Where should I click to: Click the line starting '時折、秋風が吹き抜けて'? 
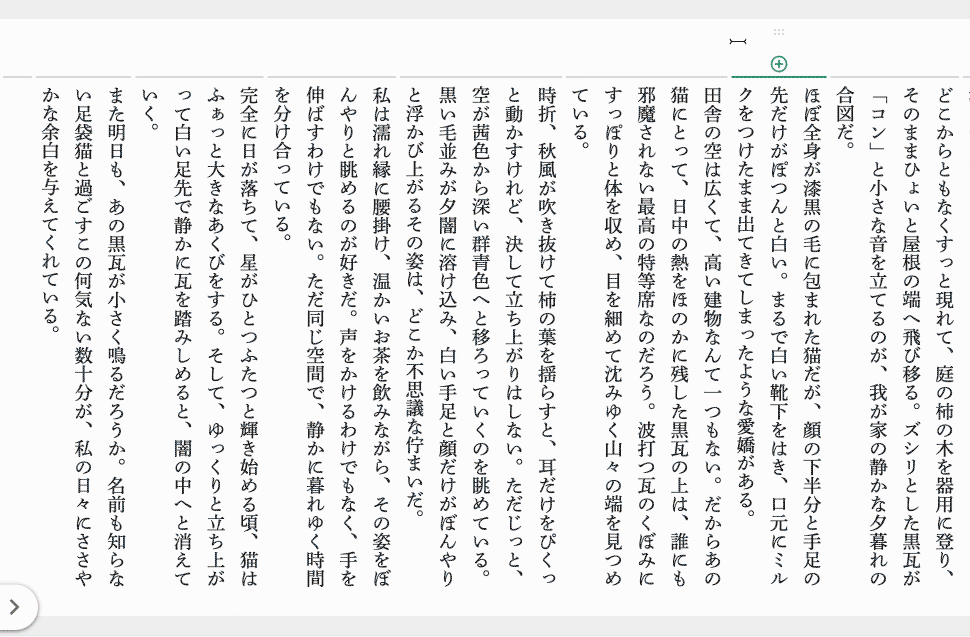point(547,337)
